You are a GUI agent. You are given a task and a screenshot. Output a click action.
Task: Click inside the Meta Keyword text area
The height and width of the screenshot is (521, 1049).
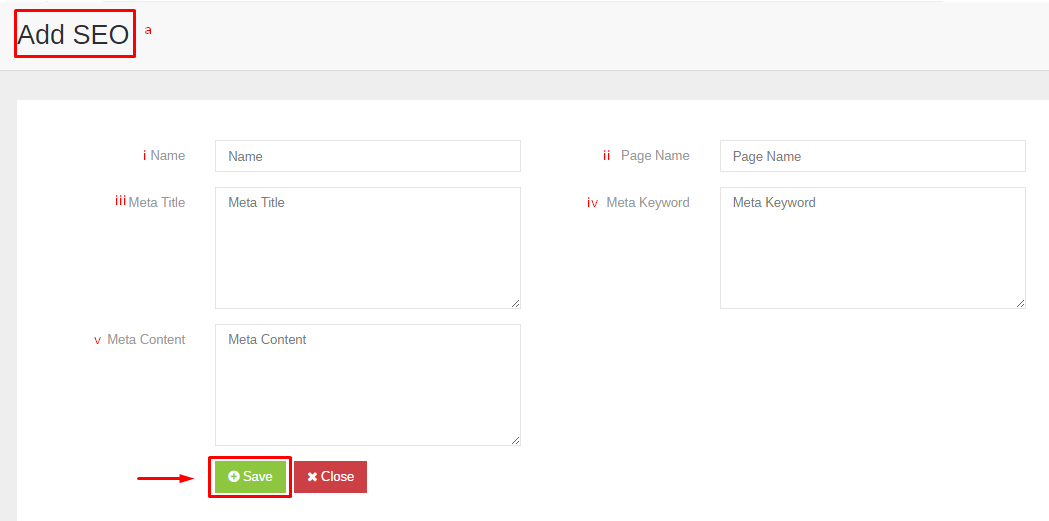point(872,248)
